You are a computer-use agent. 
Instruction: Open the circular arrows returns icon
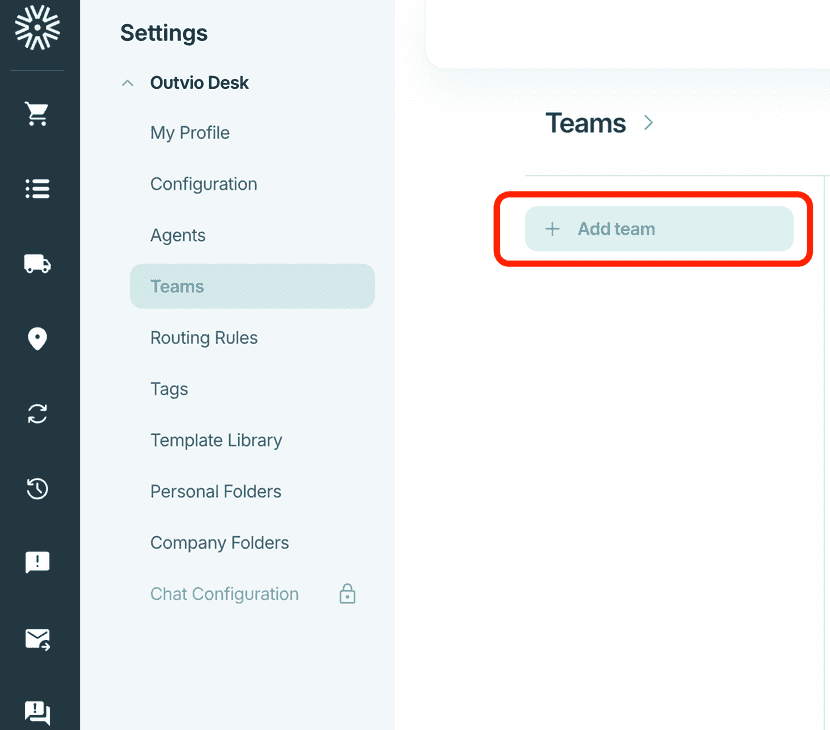pyautogui.click(x=37, y=413)
